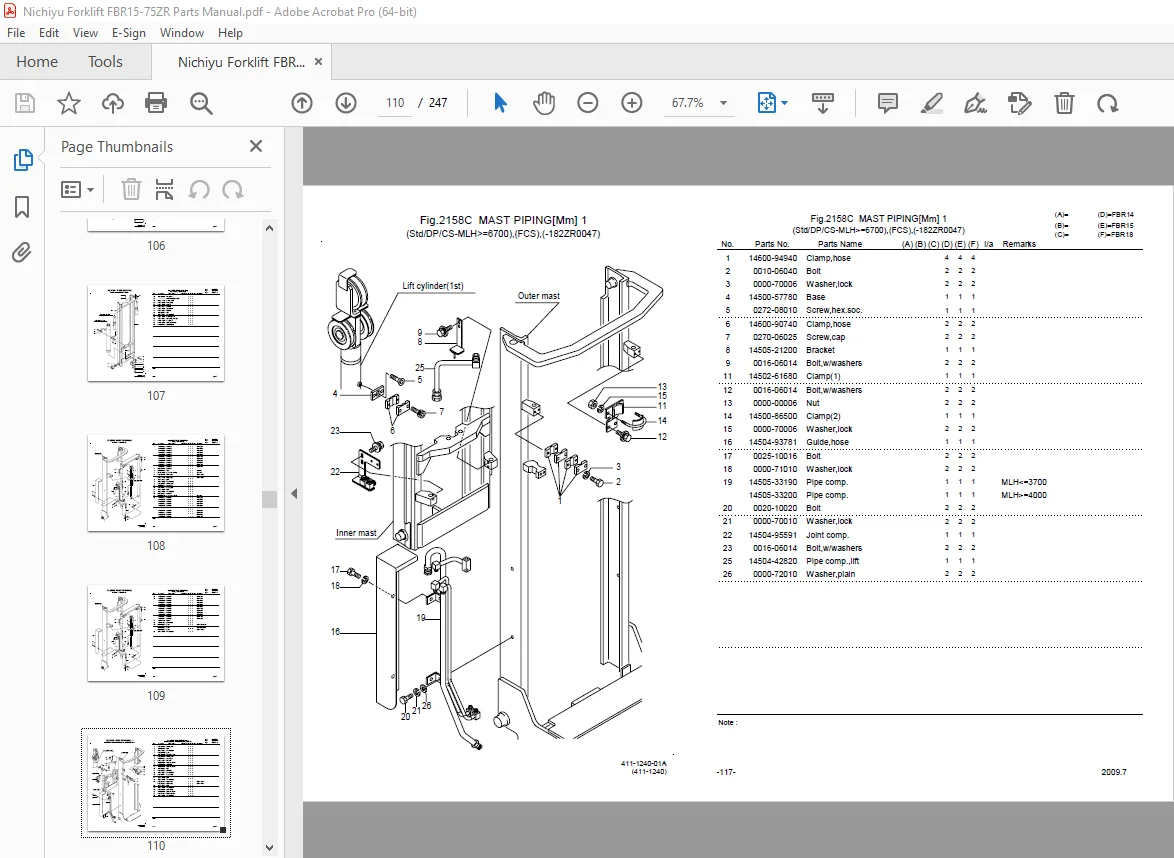1174x858 pixels.
Task: Click the Save file icon
Action: (x=25, y=103)
